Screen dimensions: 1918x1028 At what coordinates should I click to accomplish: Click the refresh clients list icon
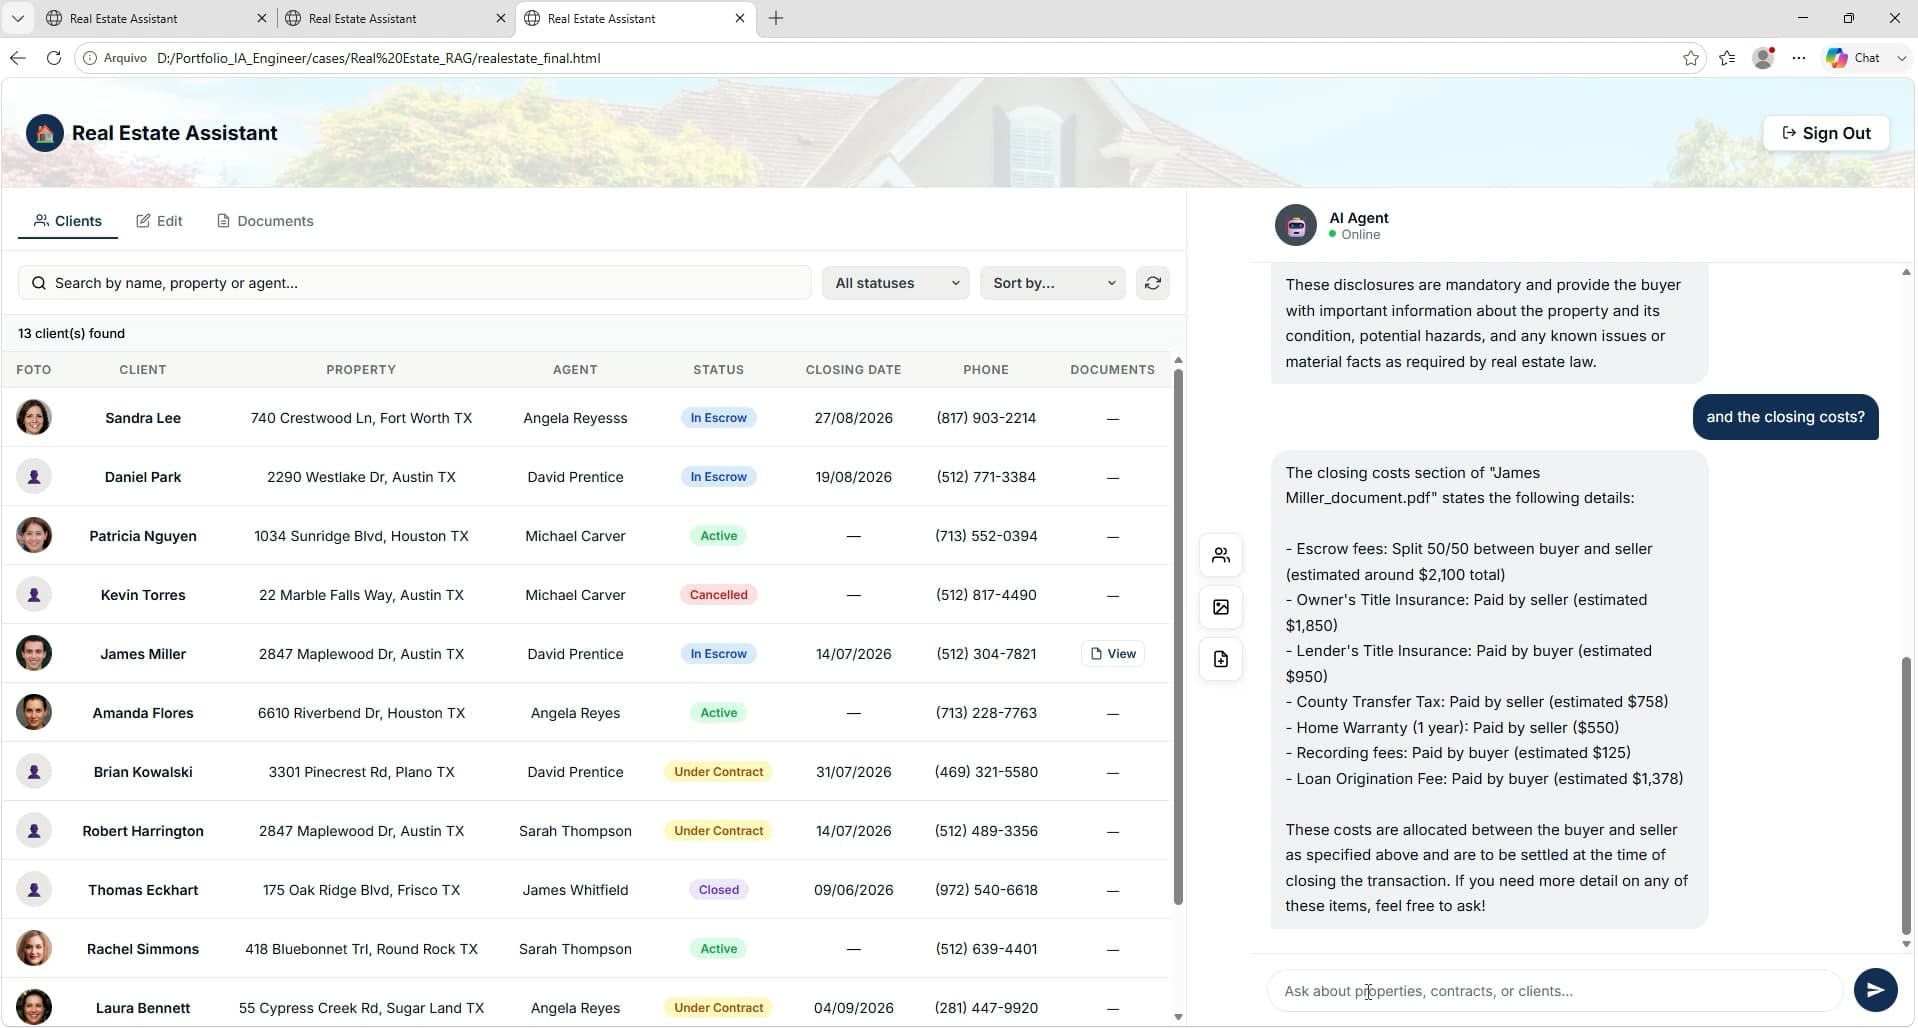click(x=1152, y=283)
